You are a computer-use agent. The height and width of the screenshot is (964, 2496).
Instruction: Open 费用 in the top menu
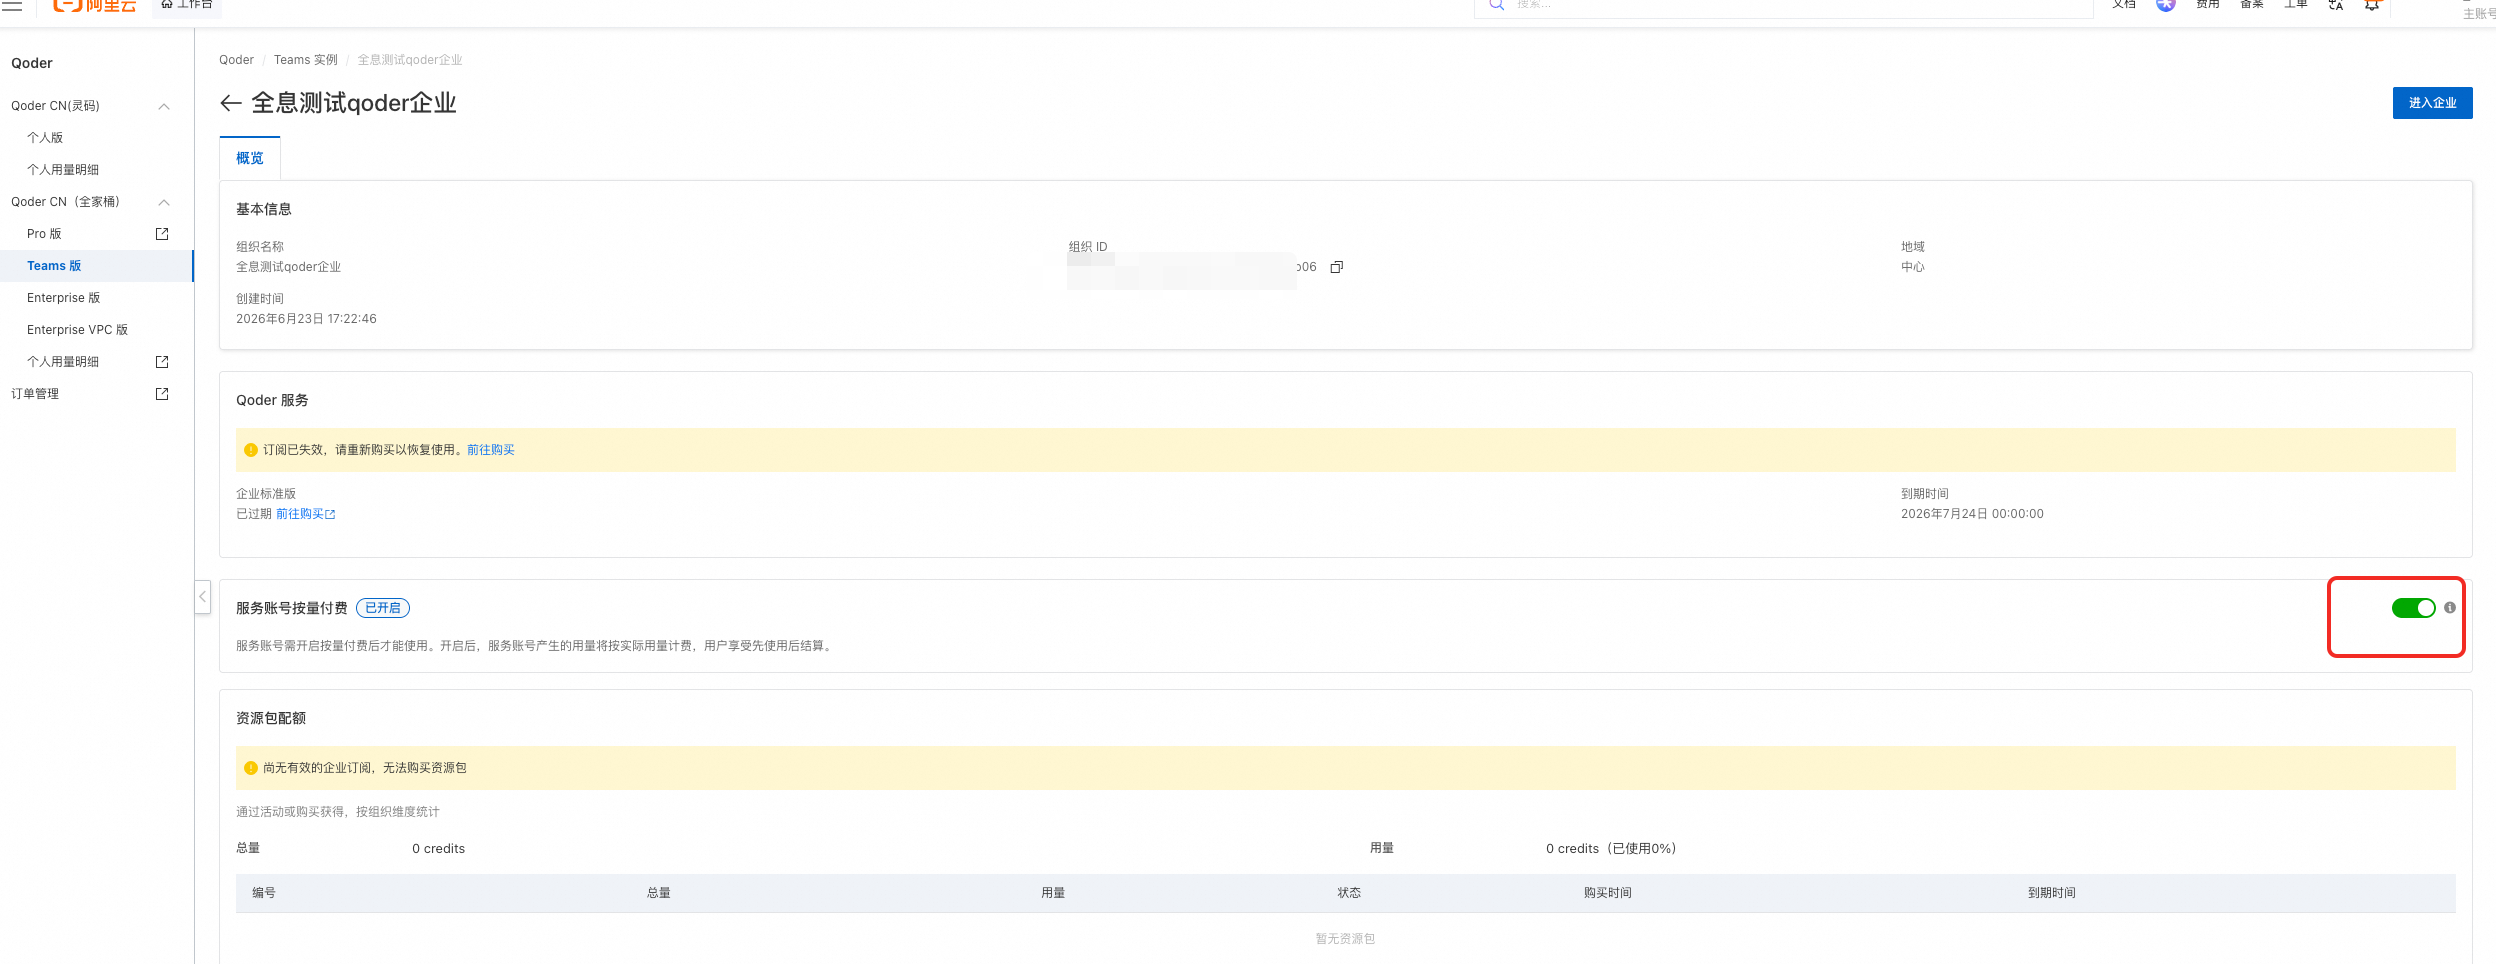(x=2208, y=5)
